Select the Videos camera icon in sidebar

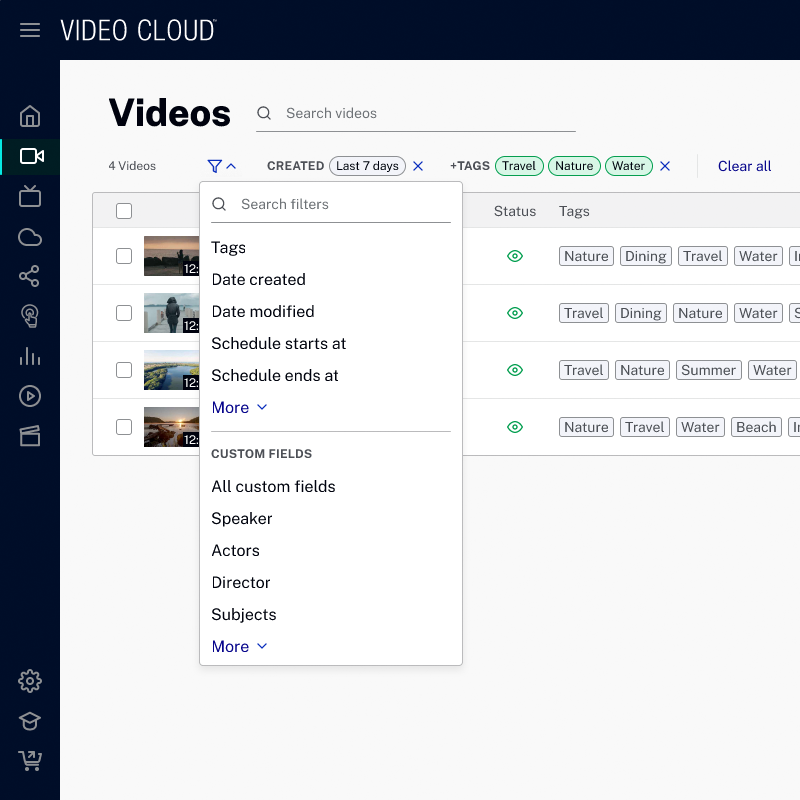pyautogui.click(x=30, y=156)
